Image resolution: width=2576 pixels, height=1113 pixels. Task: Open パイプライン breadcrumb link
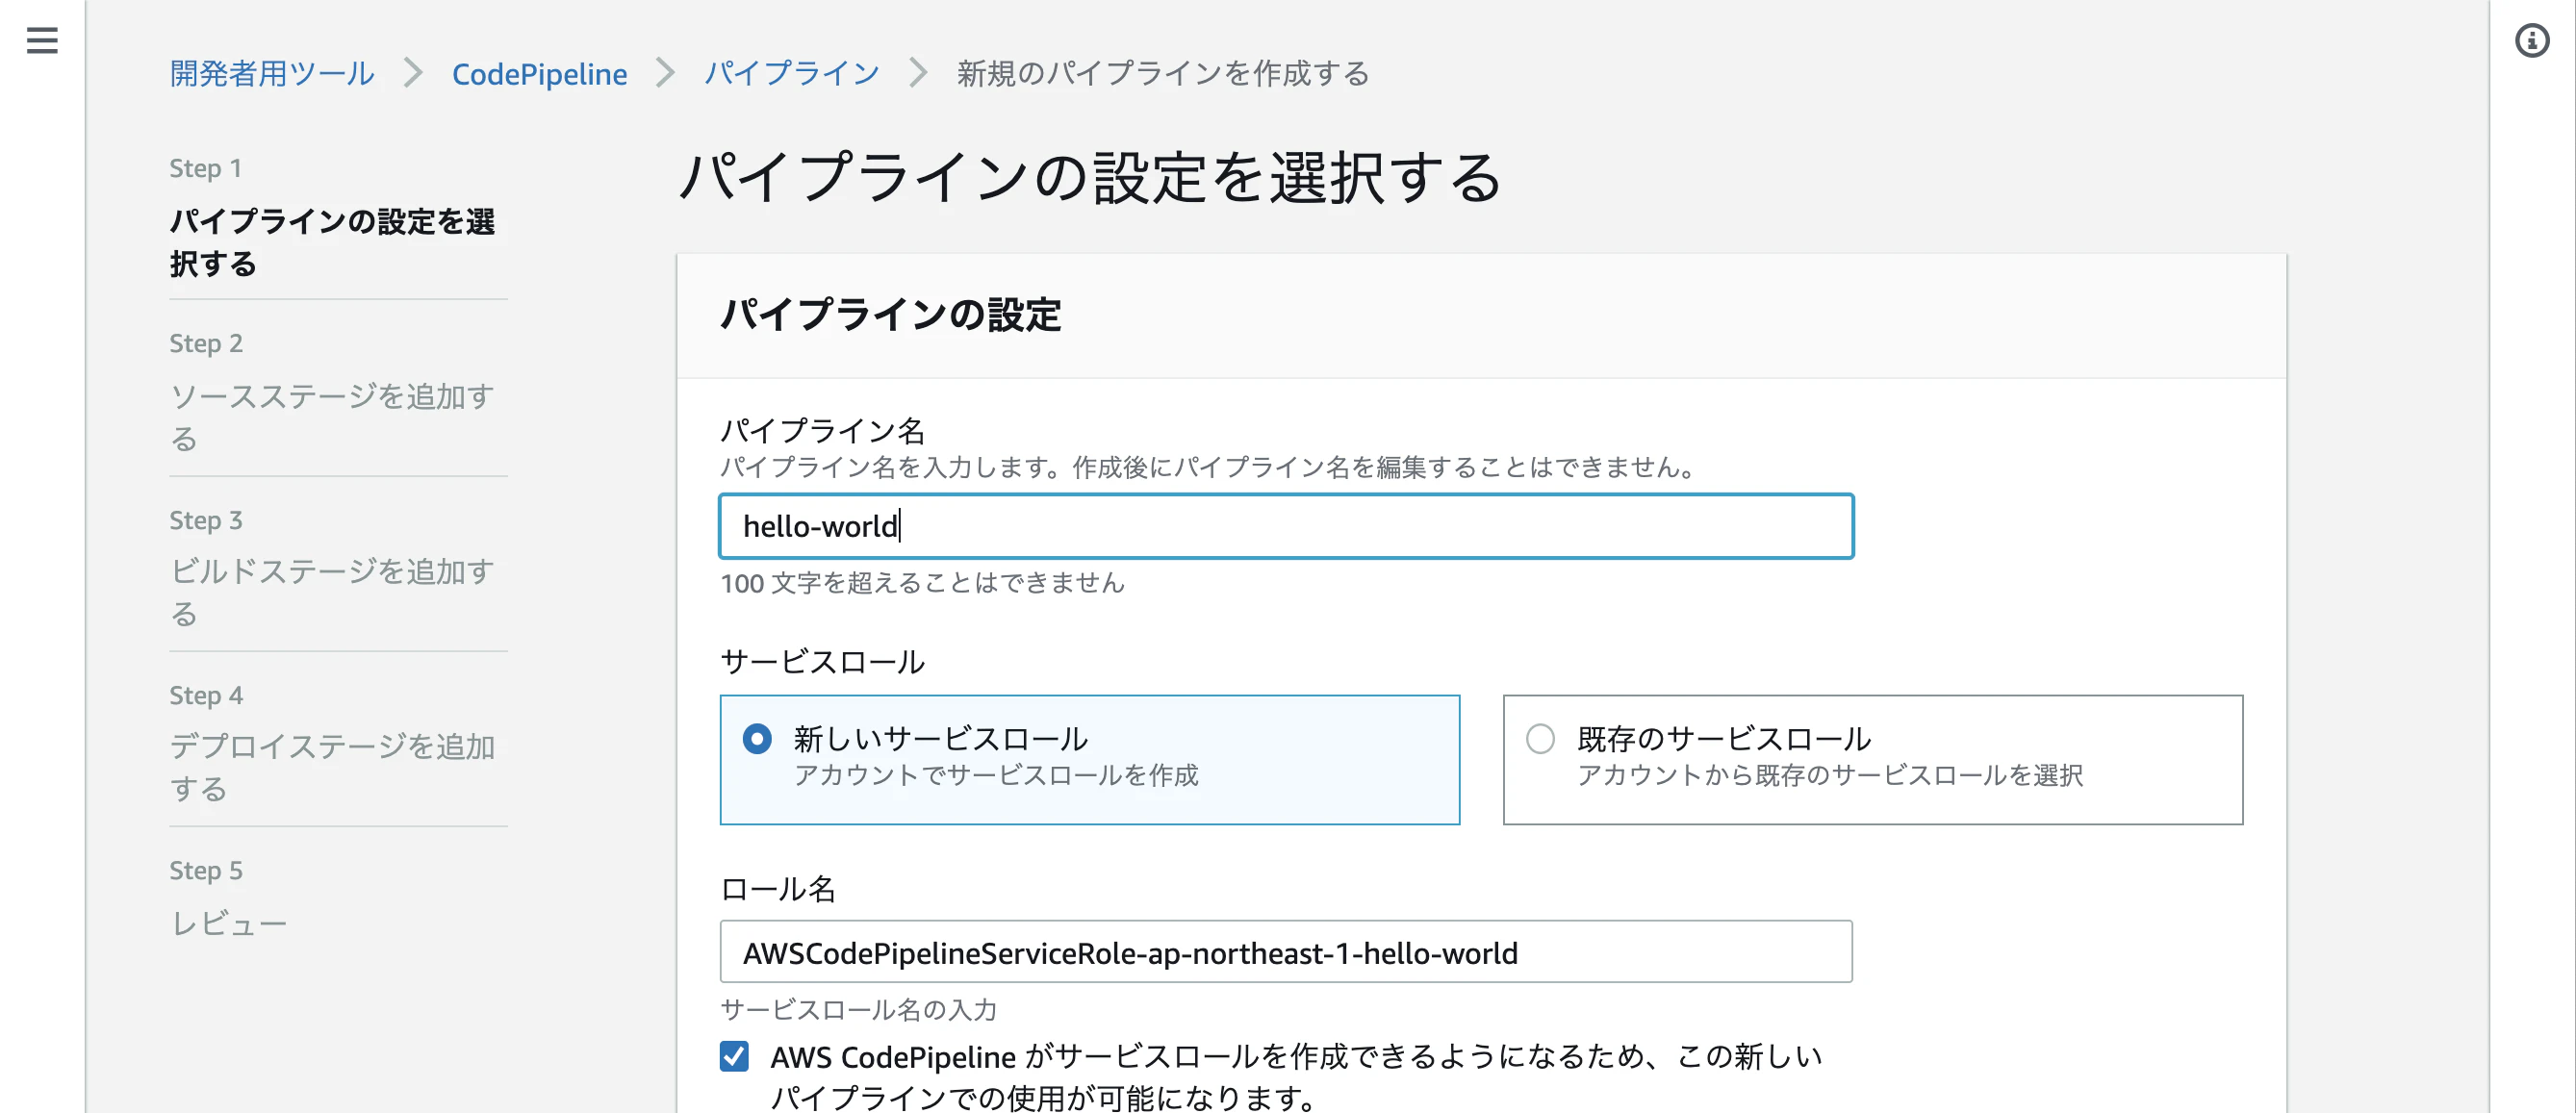pyautogui.click(x=792, y=73)
